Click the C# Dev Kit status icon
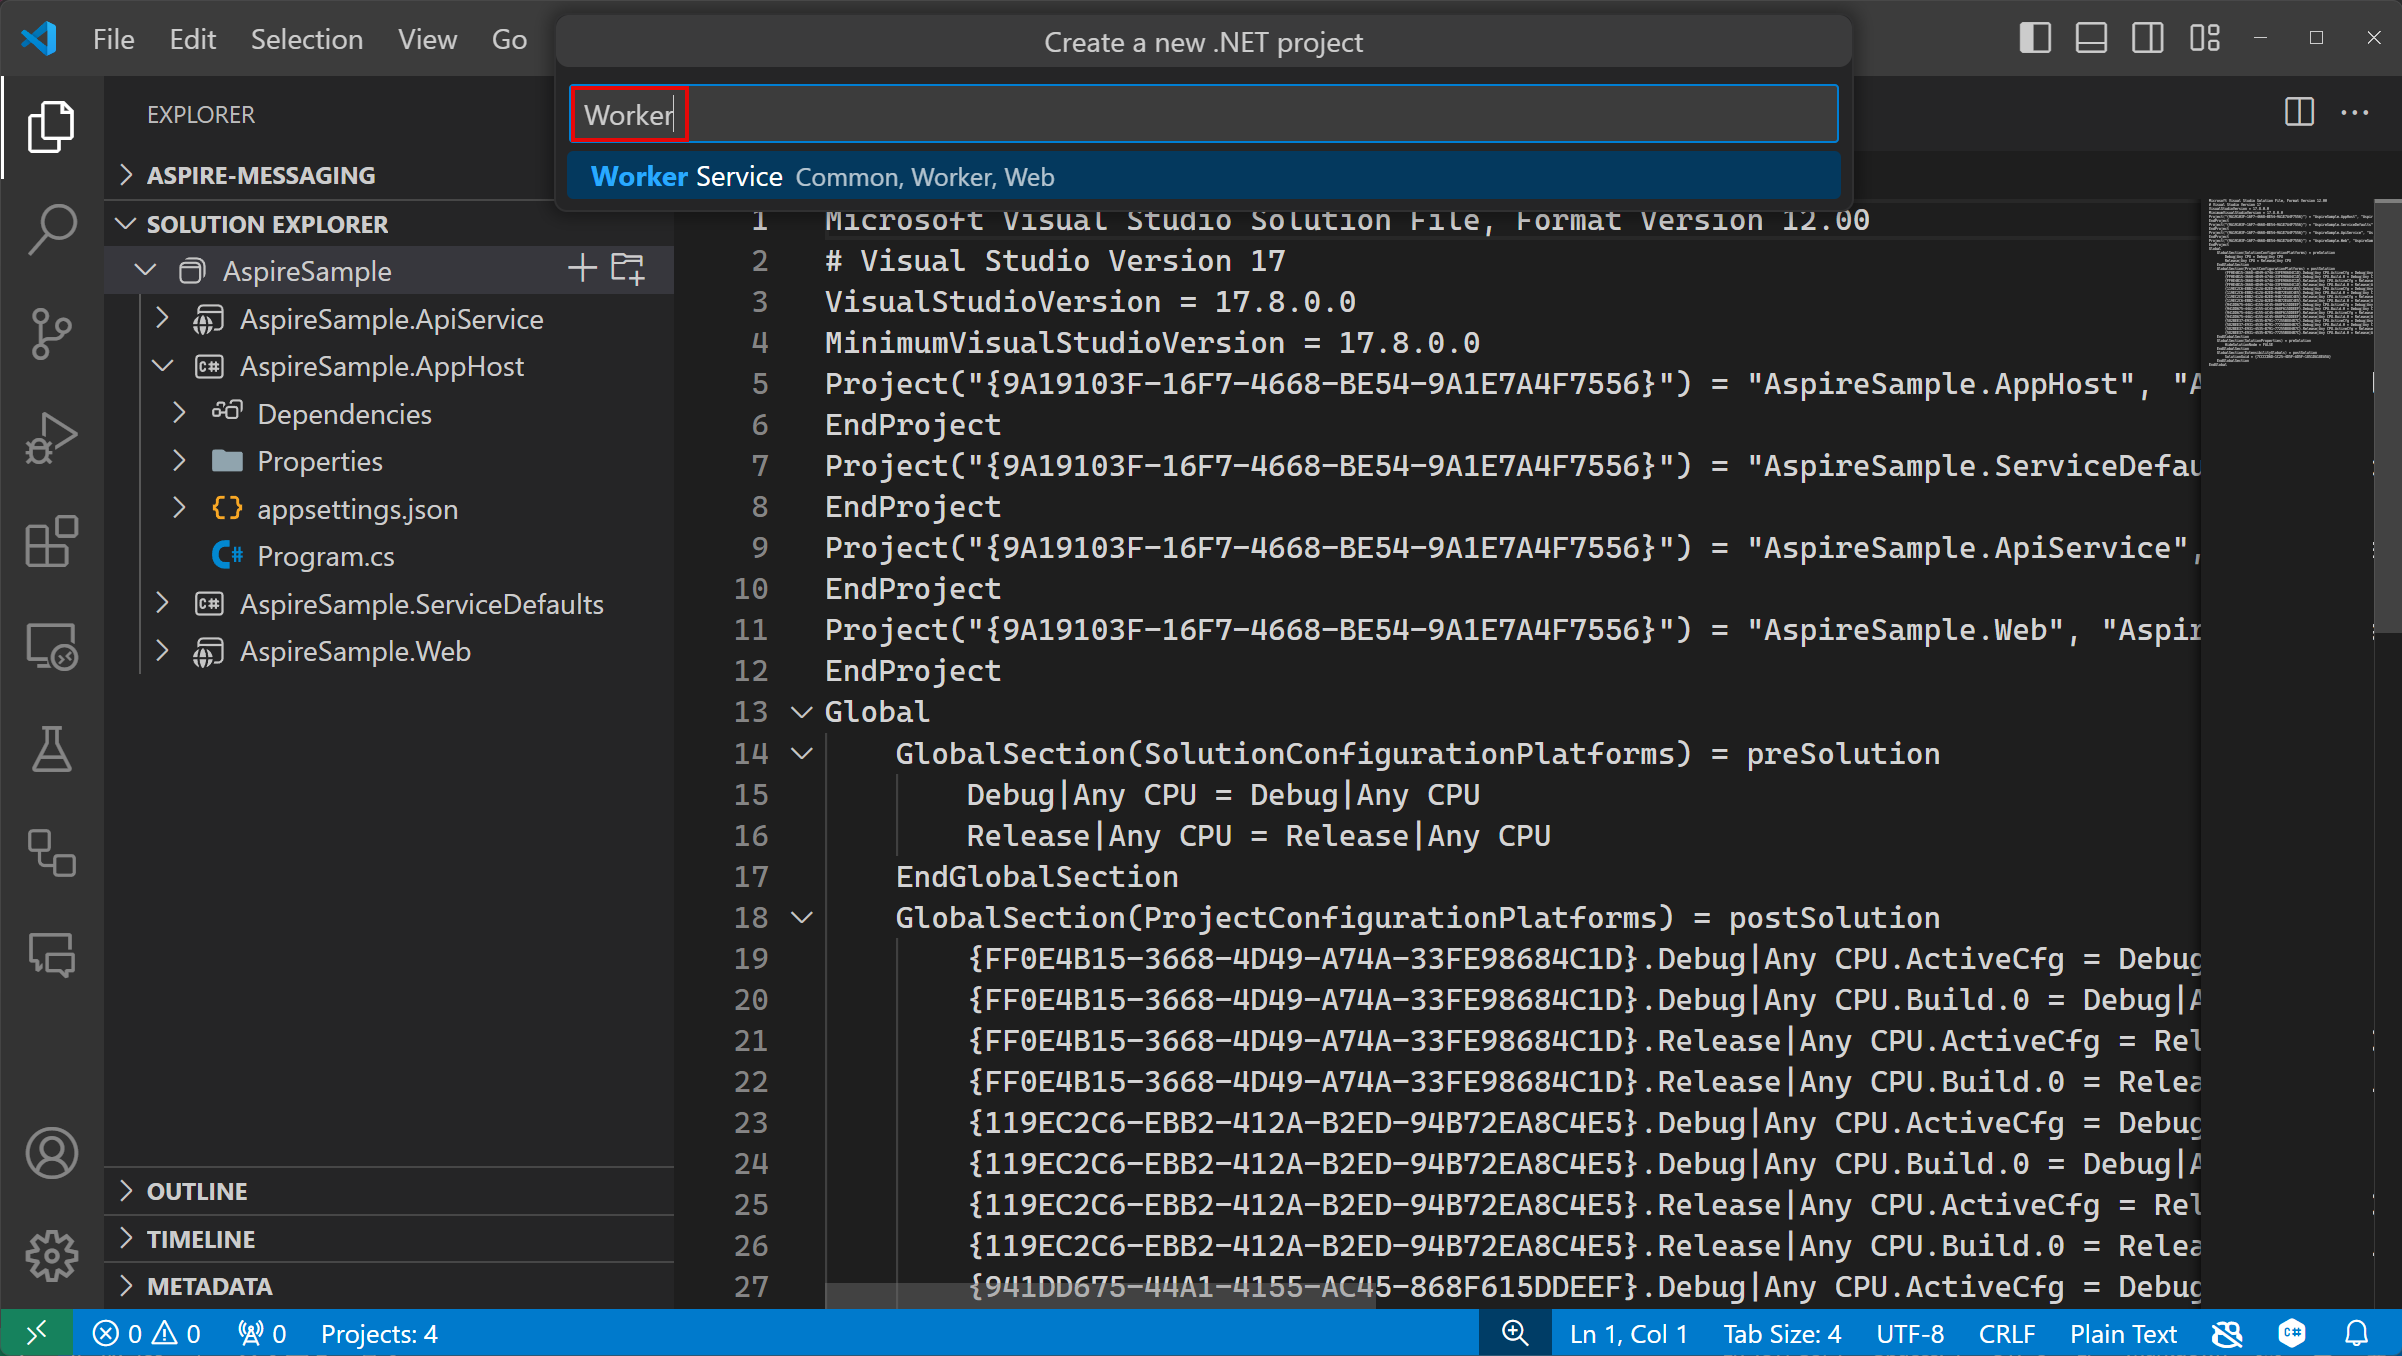 coord(2292,1333)
